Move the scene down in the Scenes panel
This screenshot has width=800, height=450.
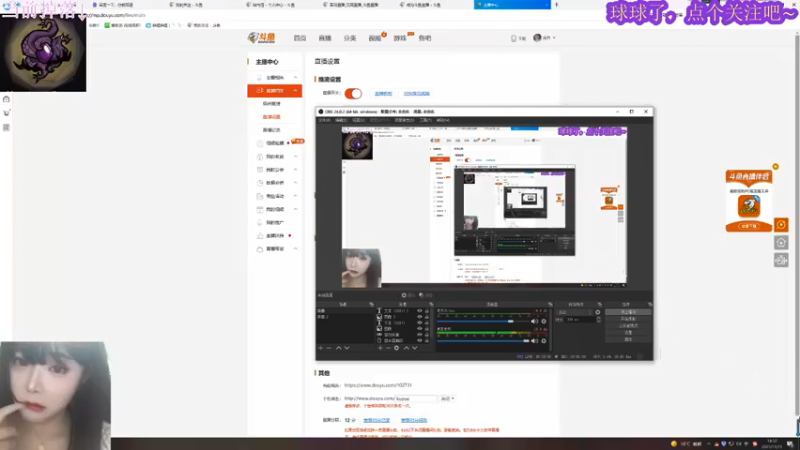click(347, 348)
